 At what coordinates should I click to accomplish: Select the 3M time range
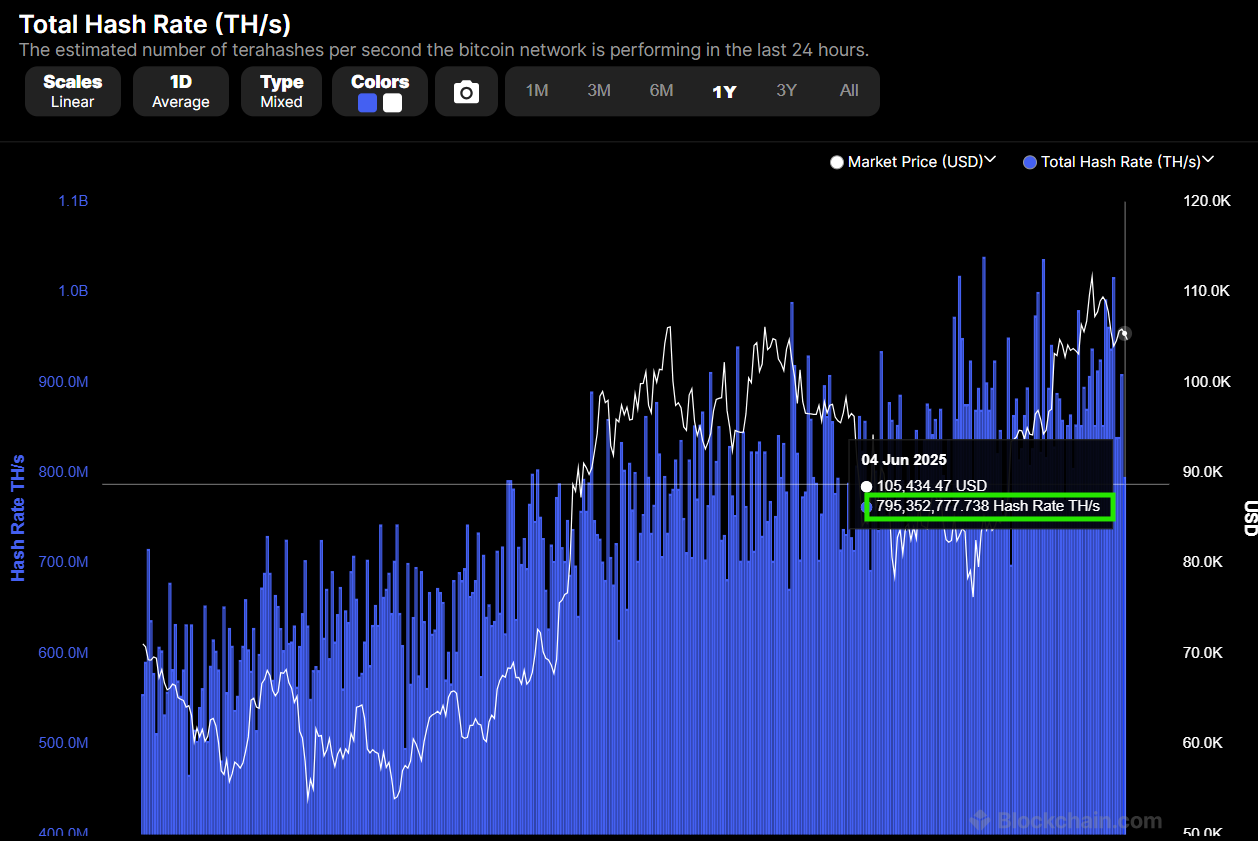click(599, 91)
